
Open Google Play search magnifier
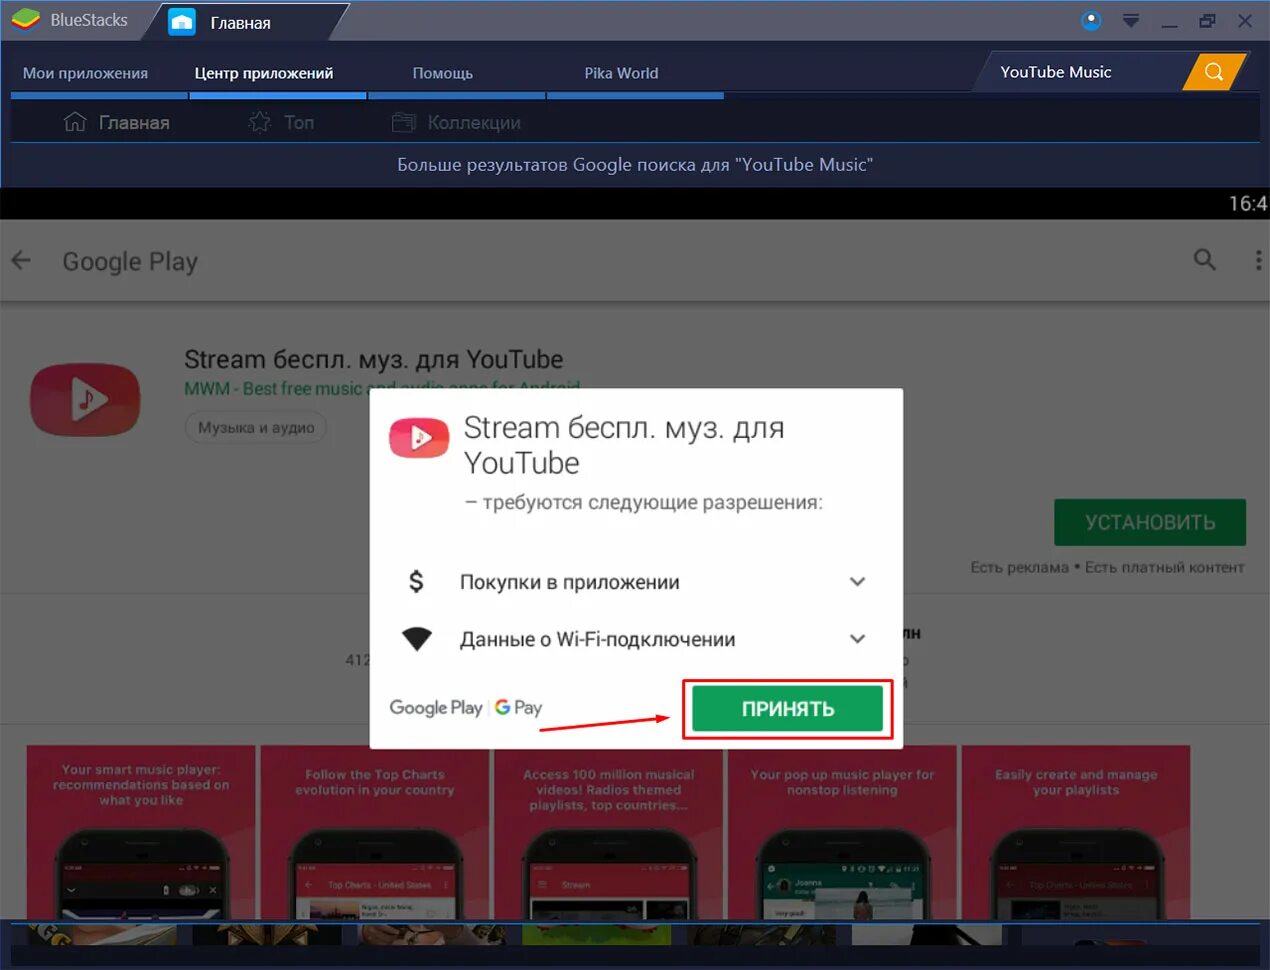point(1205,260)
